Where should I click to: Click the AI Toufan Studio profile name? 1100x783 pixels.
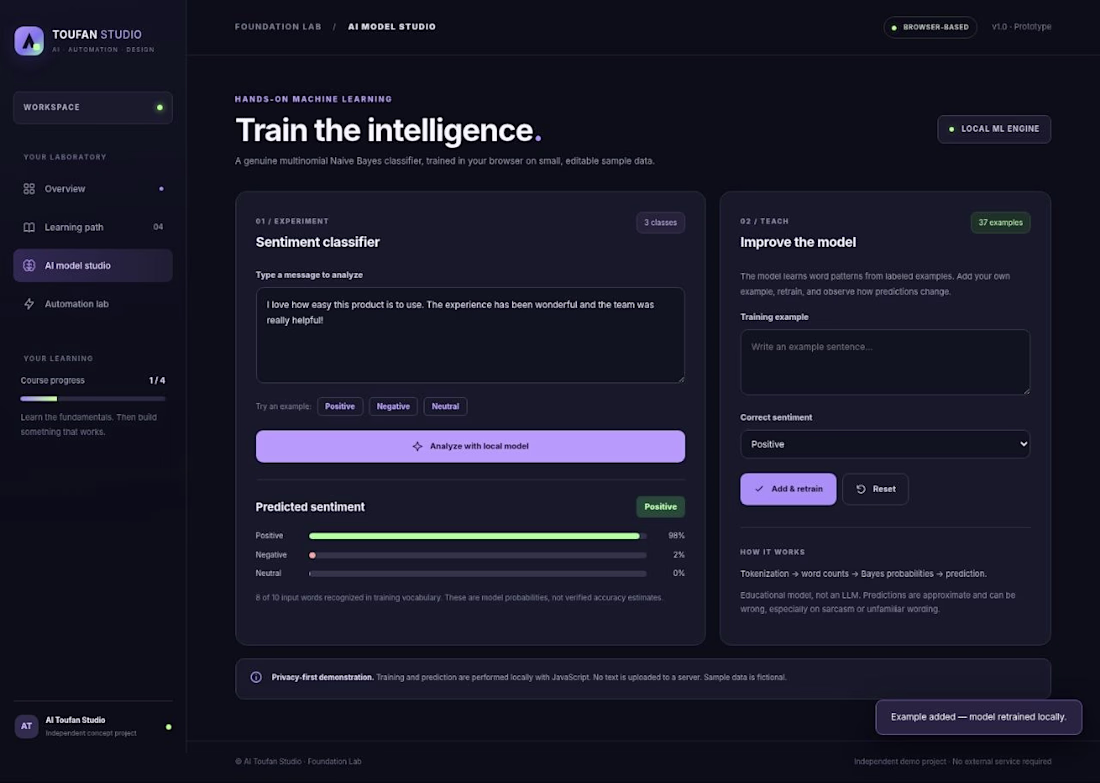click(x=75, y=720)
